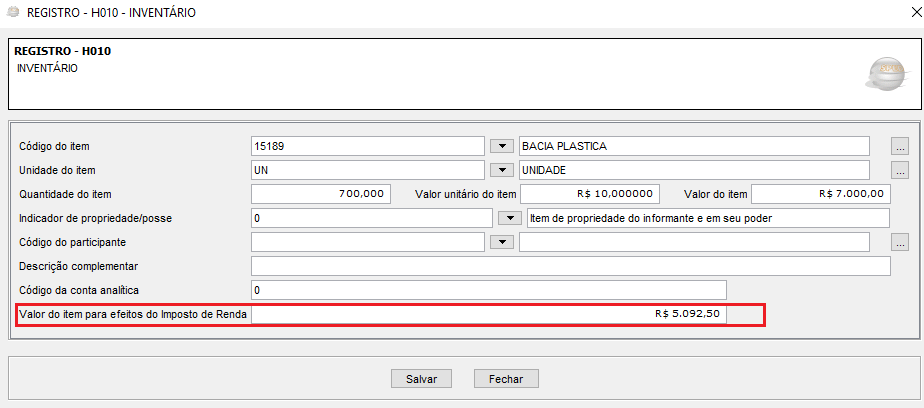The width and height of the screenshot is (924, 408).
Task: Expand the Código do participante dropdown
Action: 502,242
